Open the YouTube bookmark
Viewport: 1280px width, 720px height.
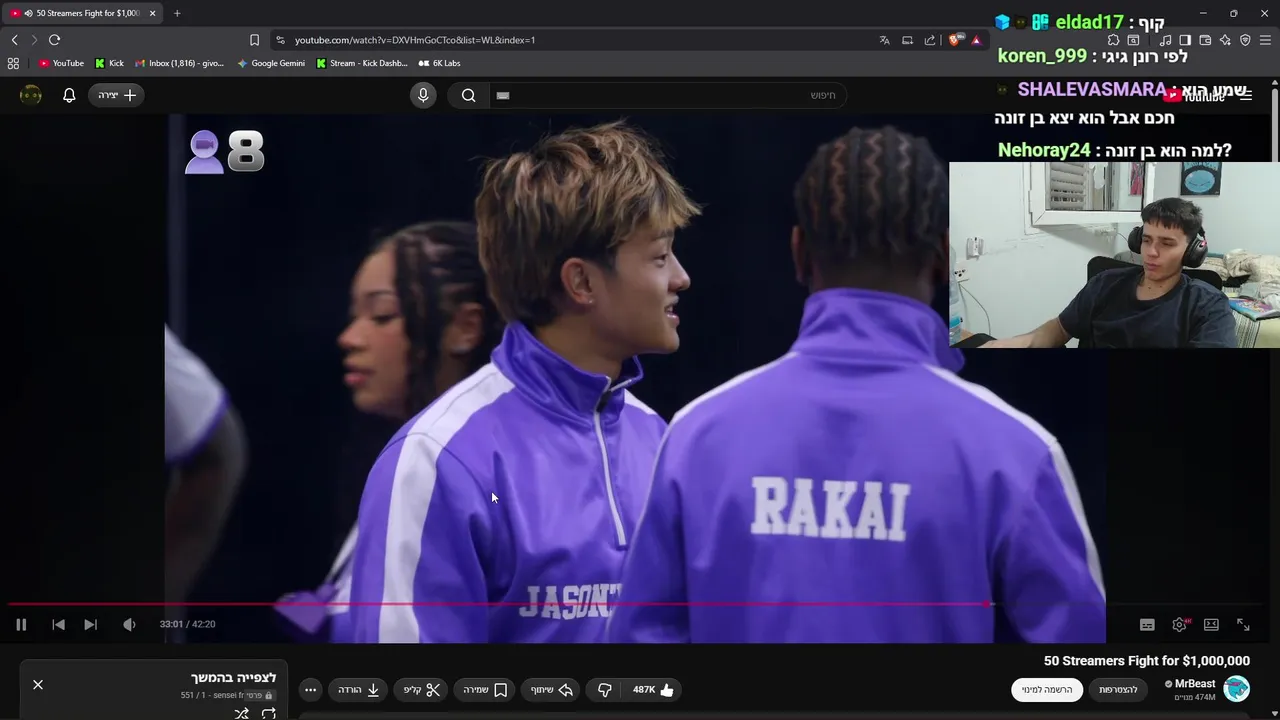[61, 63]
